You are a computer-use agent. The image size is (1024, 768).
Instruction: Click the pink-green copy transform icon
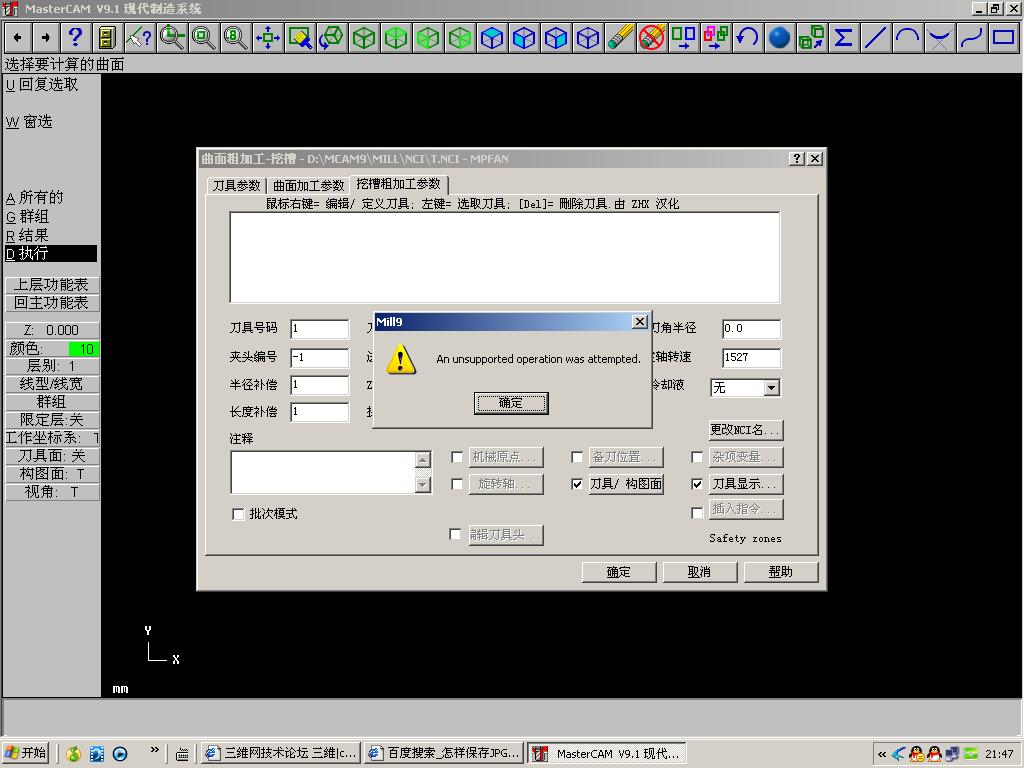click(x=716, y=38)
